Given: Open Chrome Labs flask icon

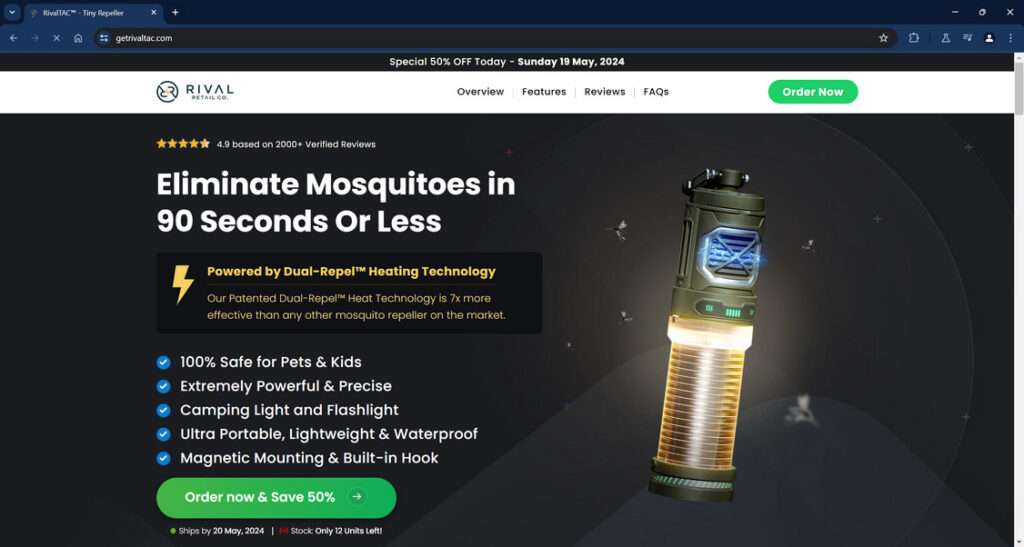Looking at the screenshot, I should [x=945, y=39].
